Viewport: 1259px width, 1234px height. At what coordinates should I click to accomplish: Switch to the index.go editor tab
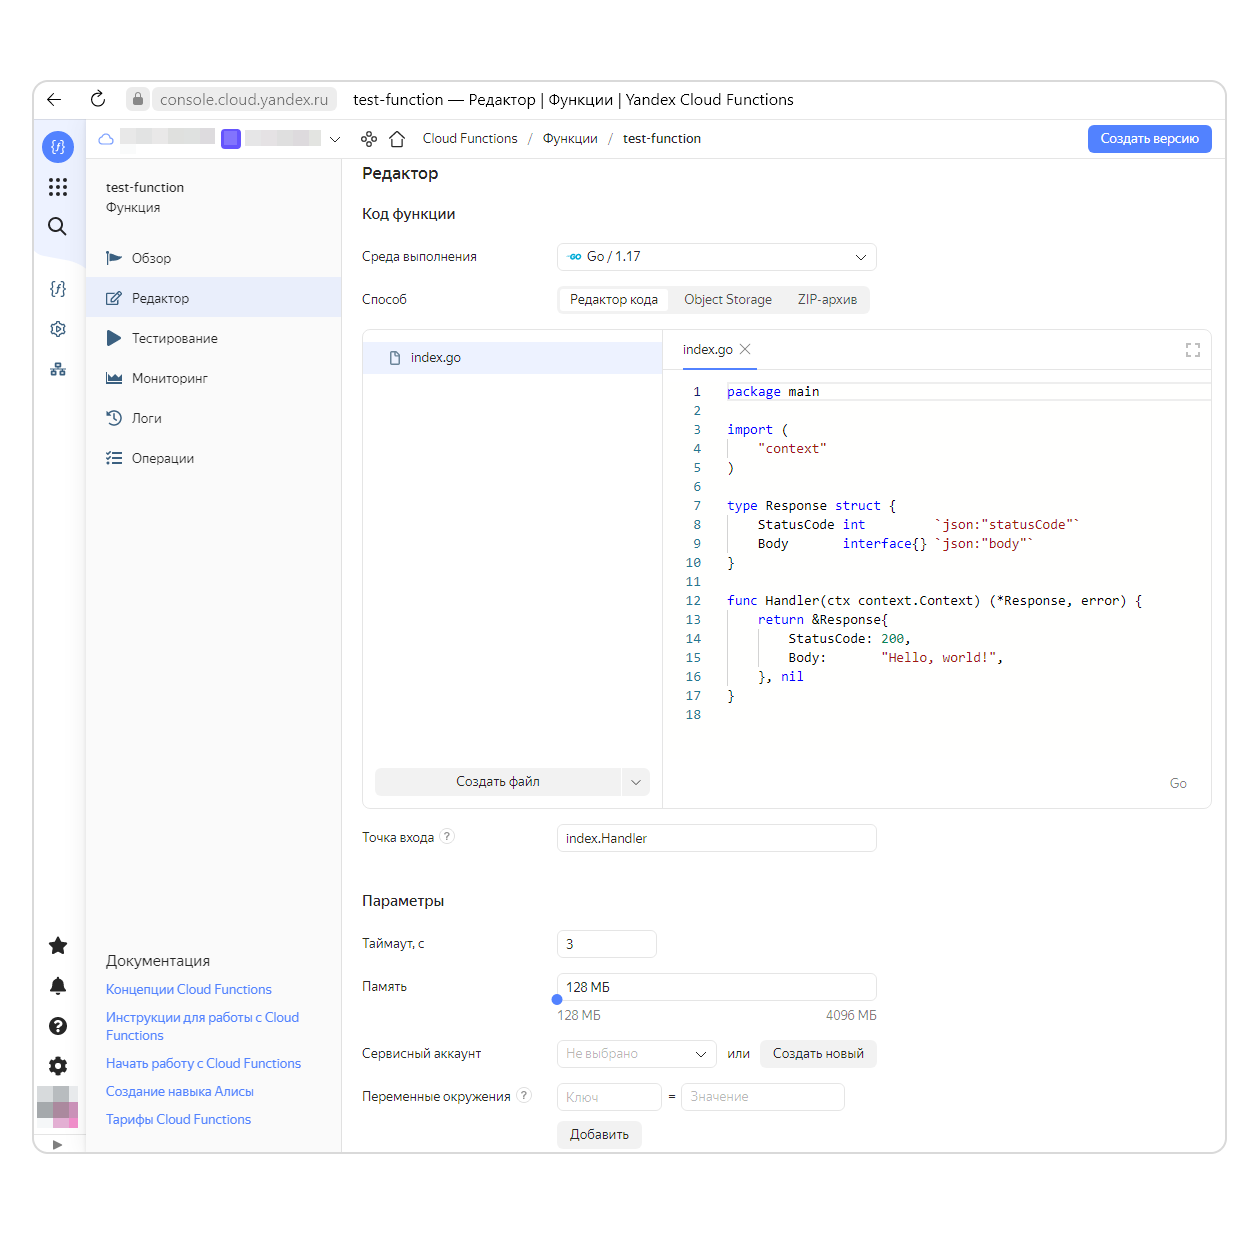click(x=707, y=350)
